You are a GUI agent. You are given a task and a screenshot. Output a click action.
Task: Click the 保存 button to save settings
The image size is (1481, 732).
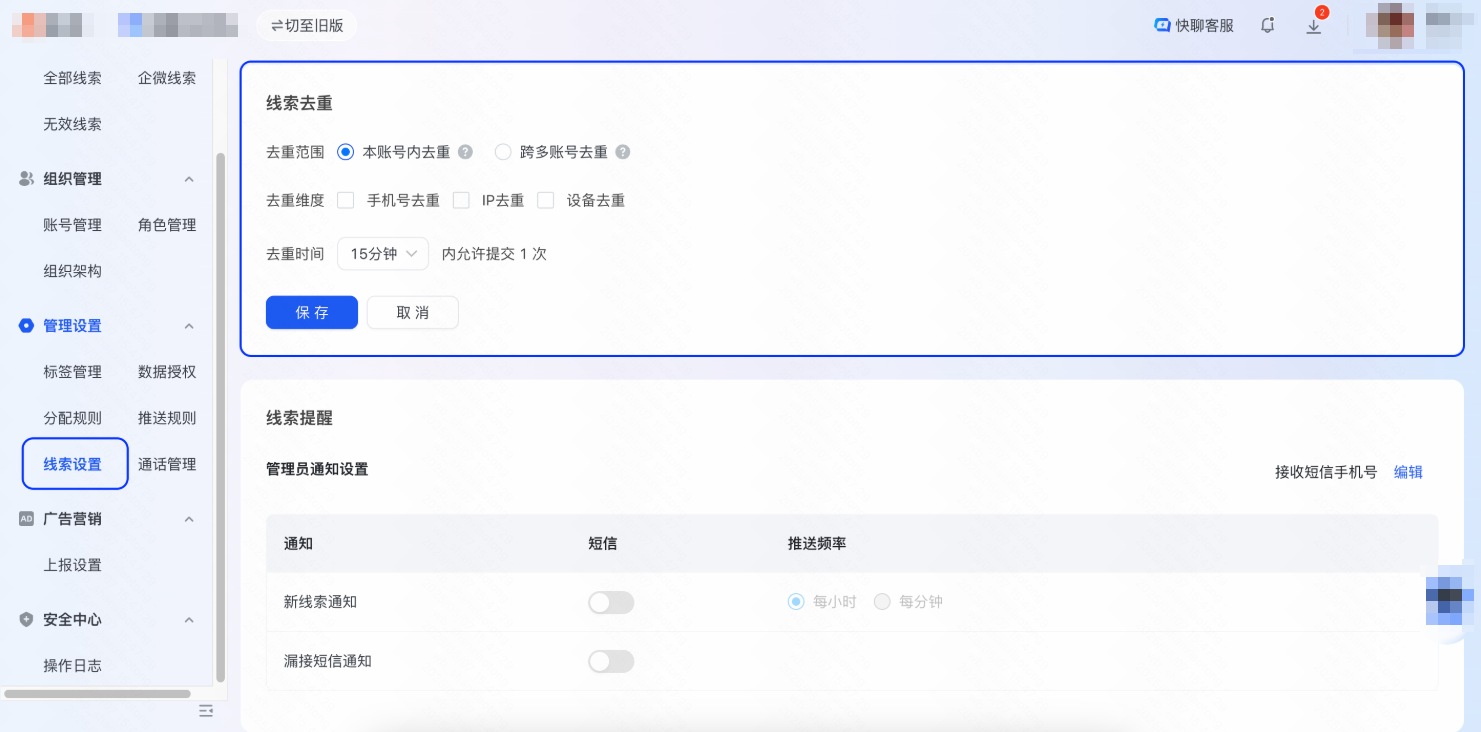tap(311, 312)
